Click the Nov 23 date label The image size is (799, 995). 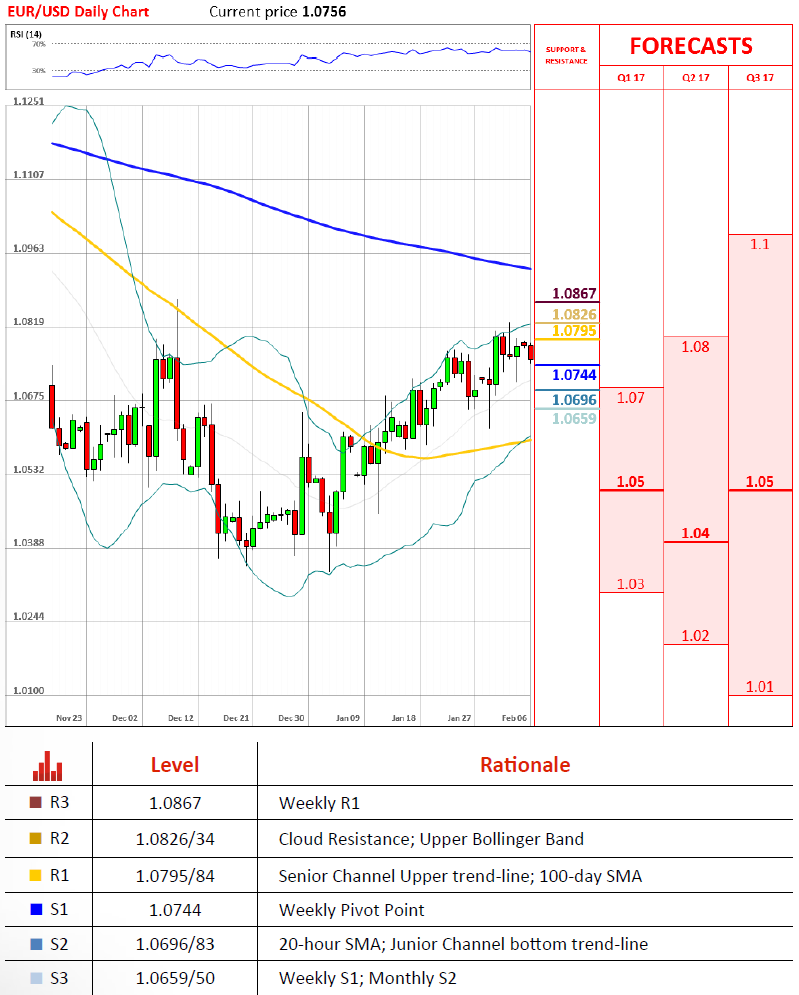pyautogui.click(x=69, y=718)
